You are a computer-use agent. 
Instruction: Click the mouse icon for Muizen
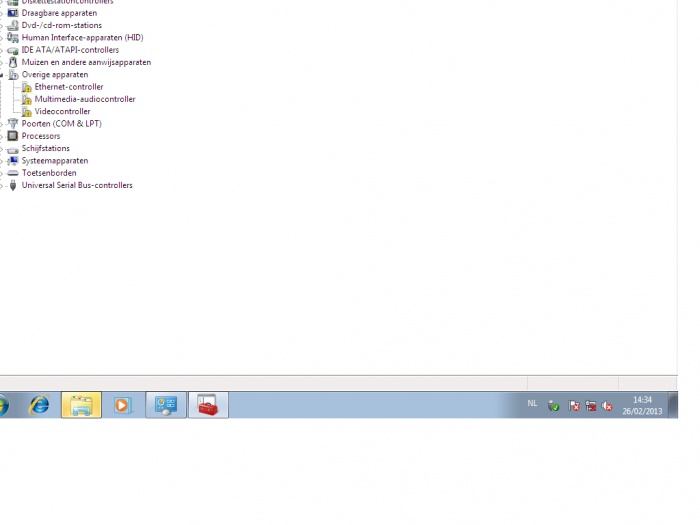click(x=13, y=62)
